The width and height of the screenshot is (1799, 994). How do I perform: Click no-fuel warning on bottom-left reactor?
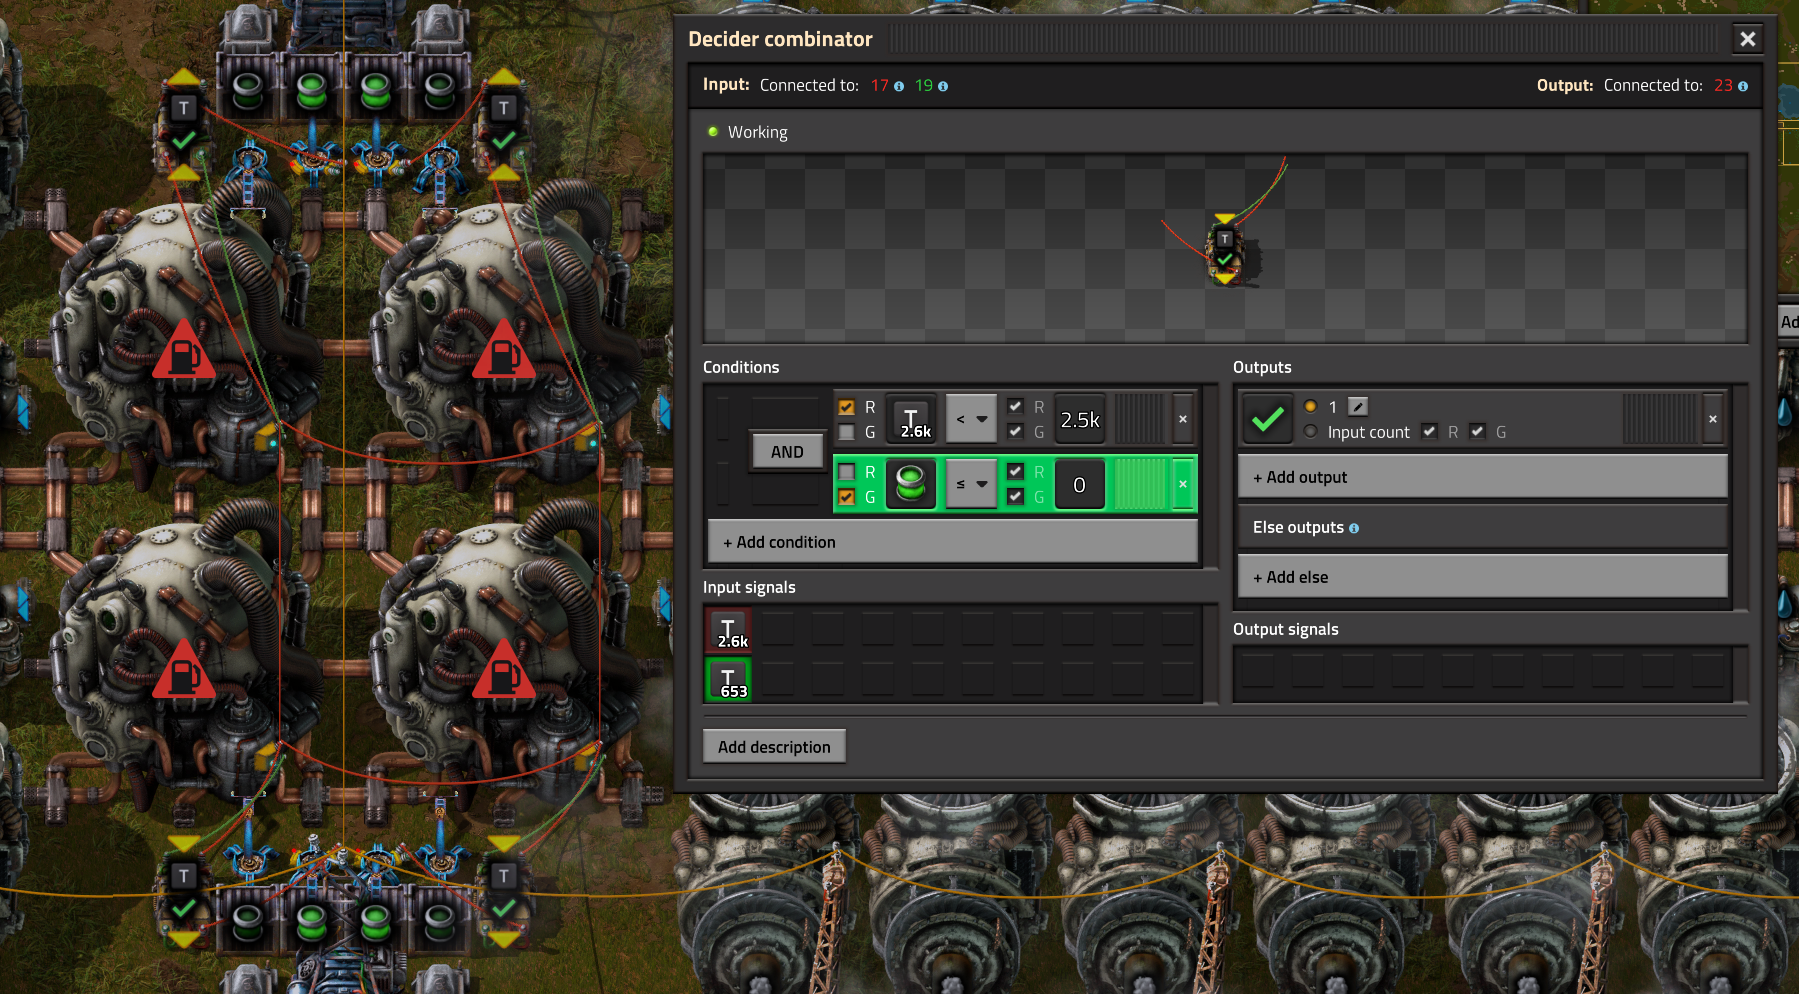point(184,670)
